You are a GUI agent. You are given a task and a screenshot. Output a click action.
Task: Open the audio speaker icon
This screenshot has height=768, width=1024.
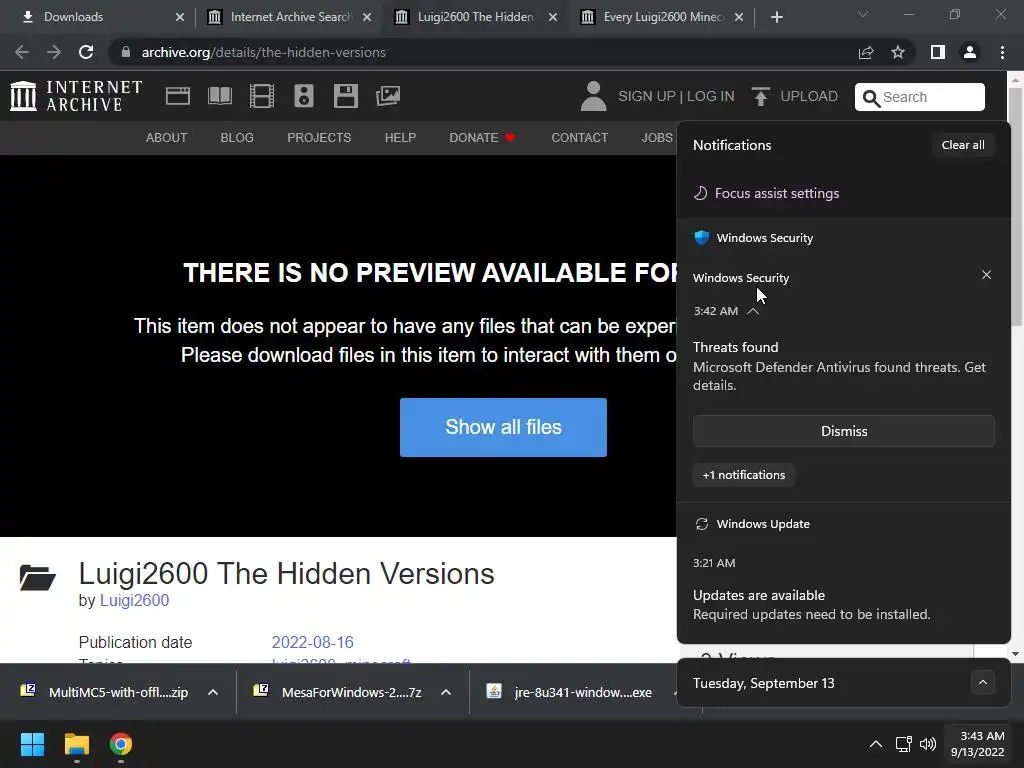304,96
